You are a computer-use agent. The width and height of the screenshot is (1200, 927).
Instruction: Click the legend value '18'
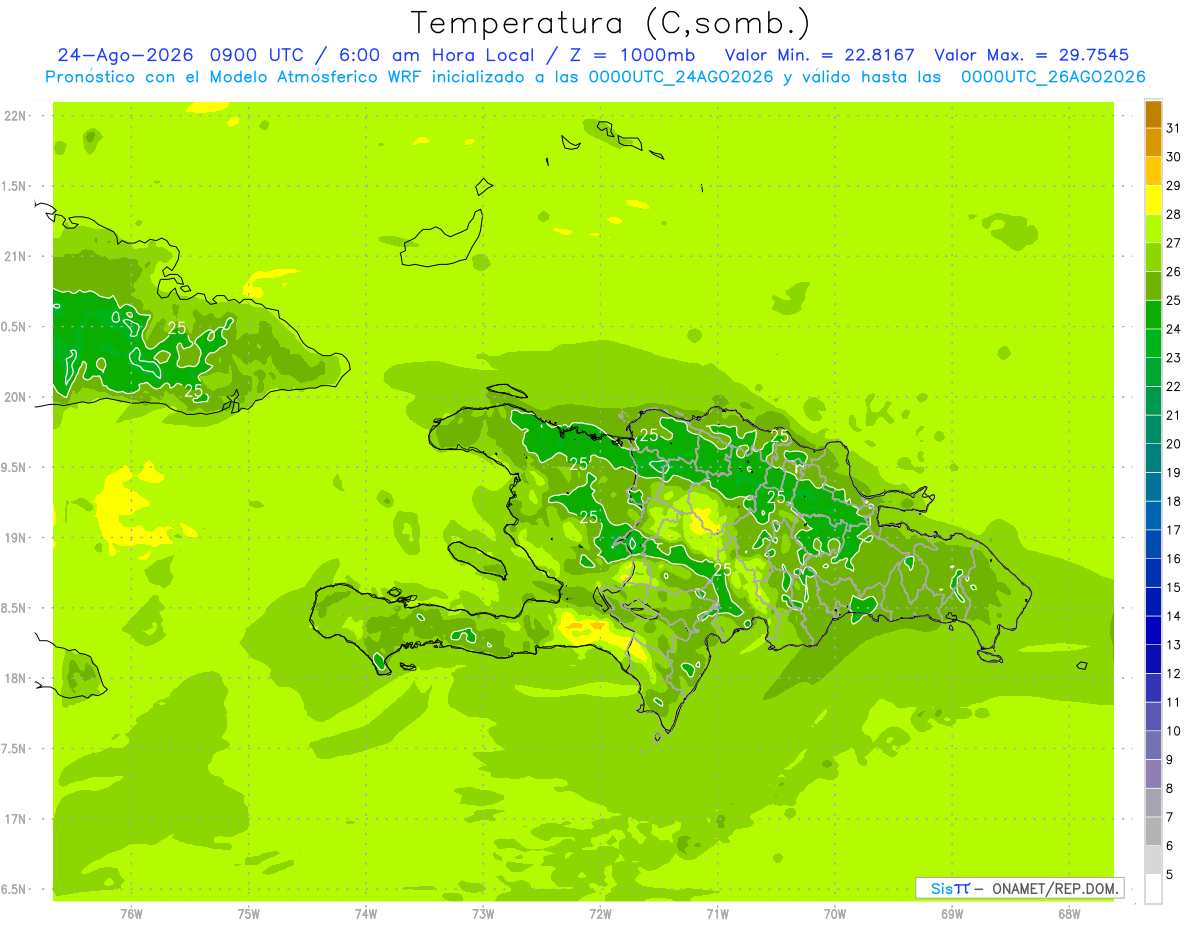(1173, 502)
